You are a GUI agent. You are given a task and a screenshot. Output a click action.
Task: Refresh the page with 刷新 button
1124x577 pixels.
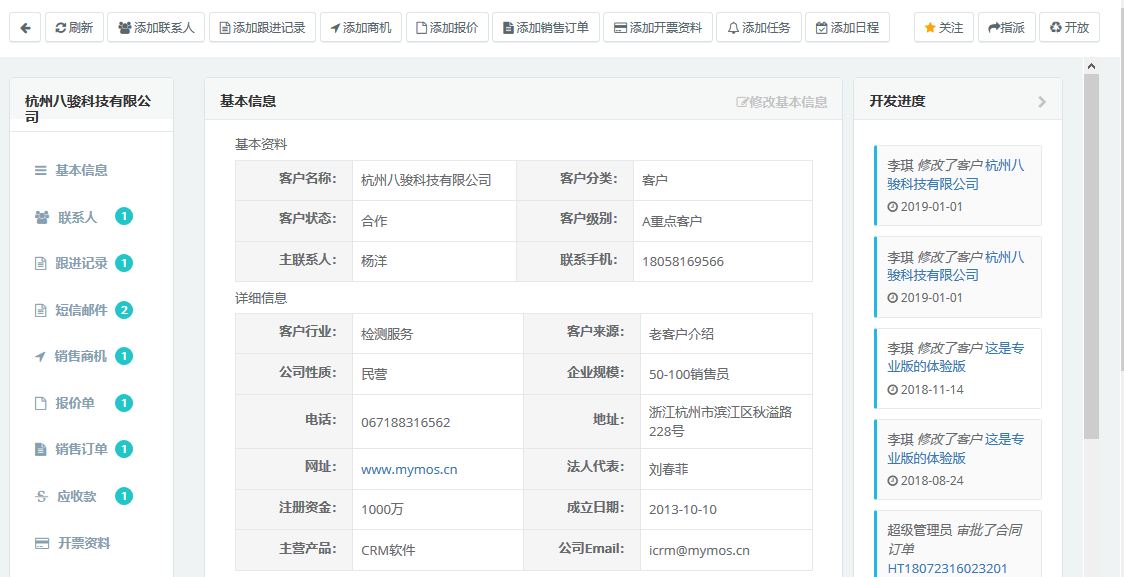coord(75,28)
